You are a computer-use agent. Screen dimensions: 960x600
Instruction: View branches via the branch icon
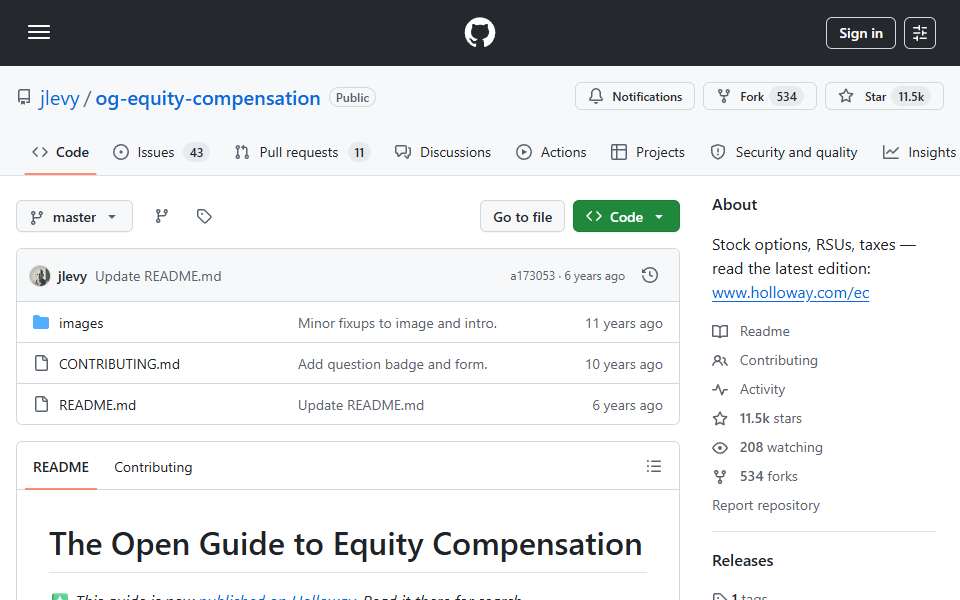(x=162, y=216)
